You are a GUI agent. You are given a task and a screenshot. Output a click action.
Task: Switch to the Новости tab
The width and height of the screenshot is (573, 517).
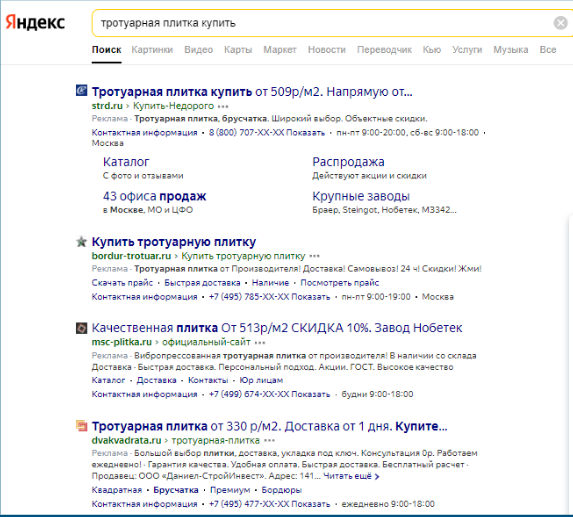pos(327,50)
